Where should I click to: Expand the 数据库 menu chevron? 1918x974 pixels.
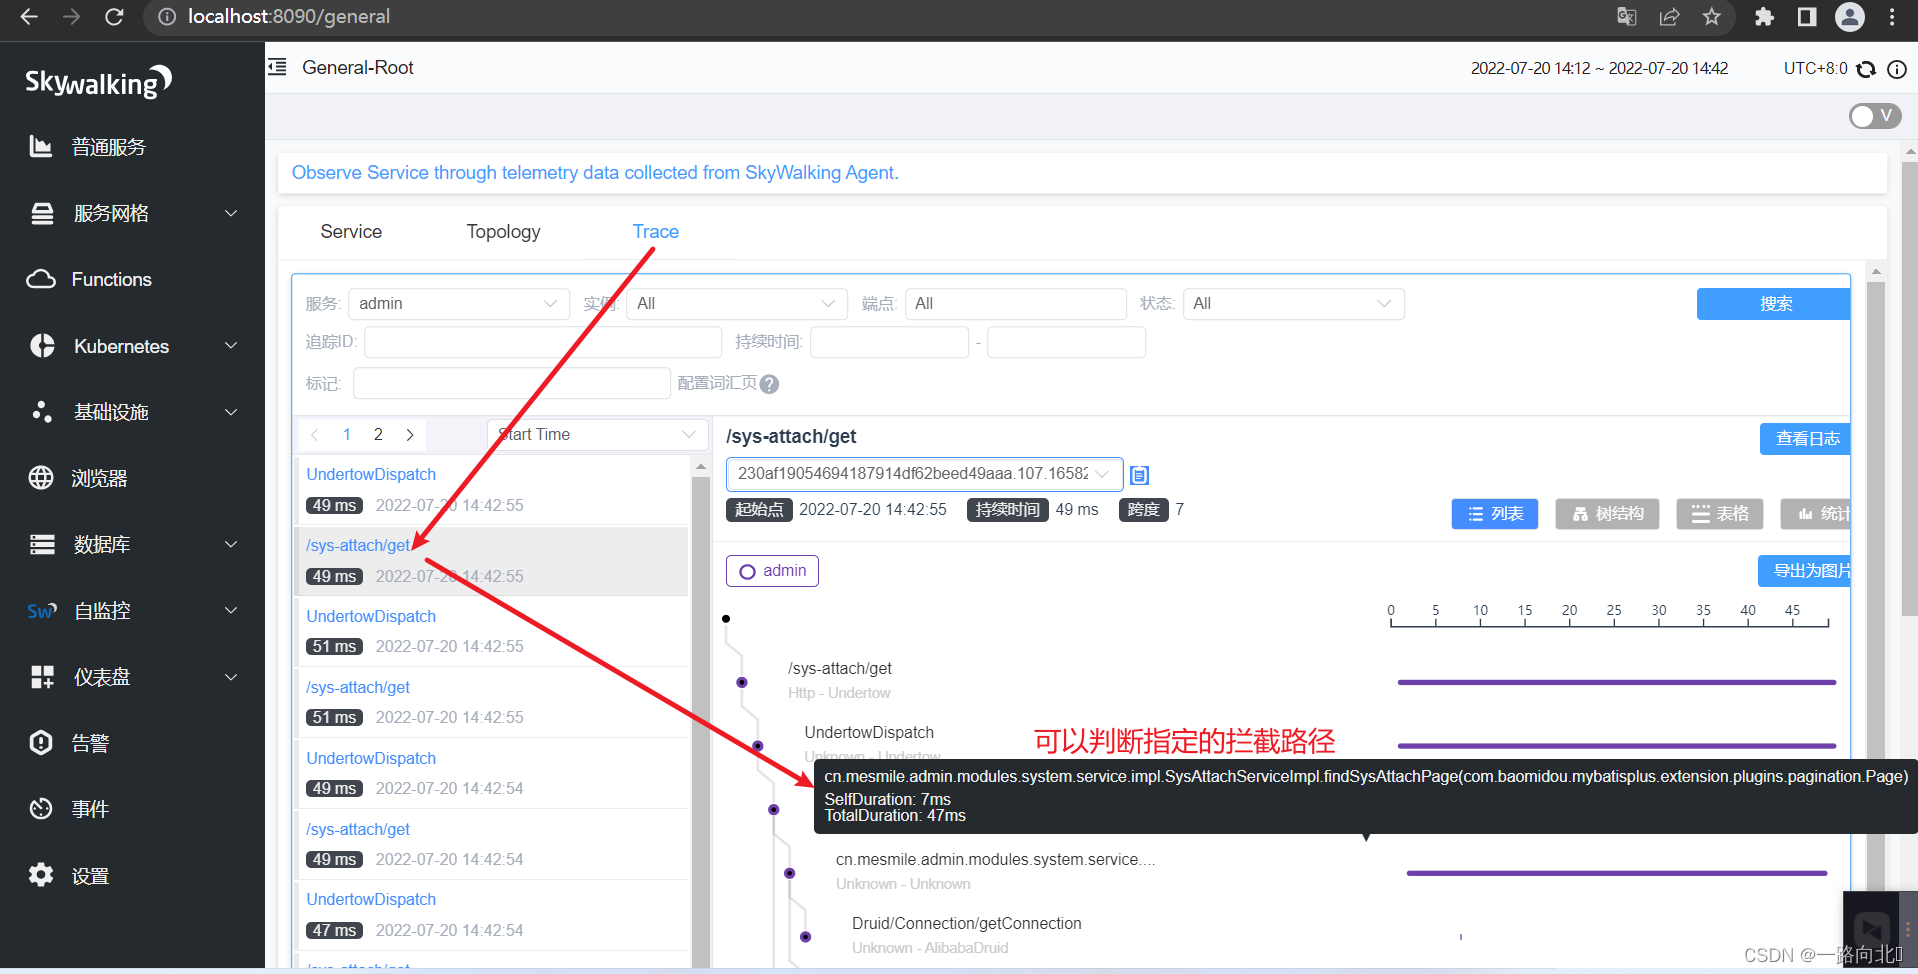click(x=231, y=544)
